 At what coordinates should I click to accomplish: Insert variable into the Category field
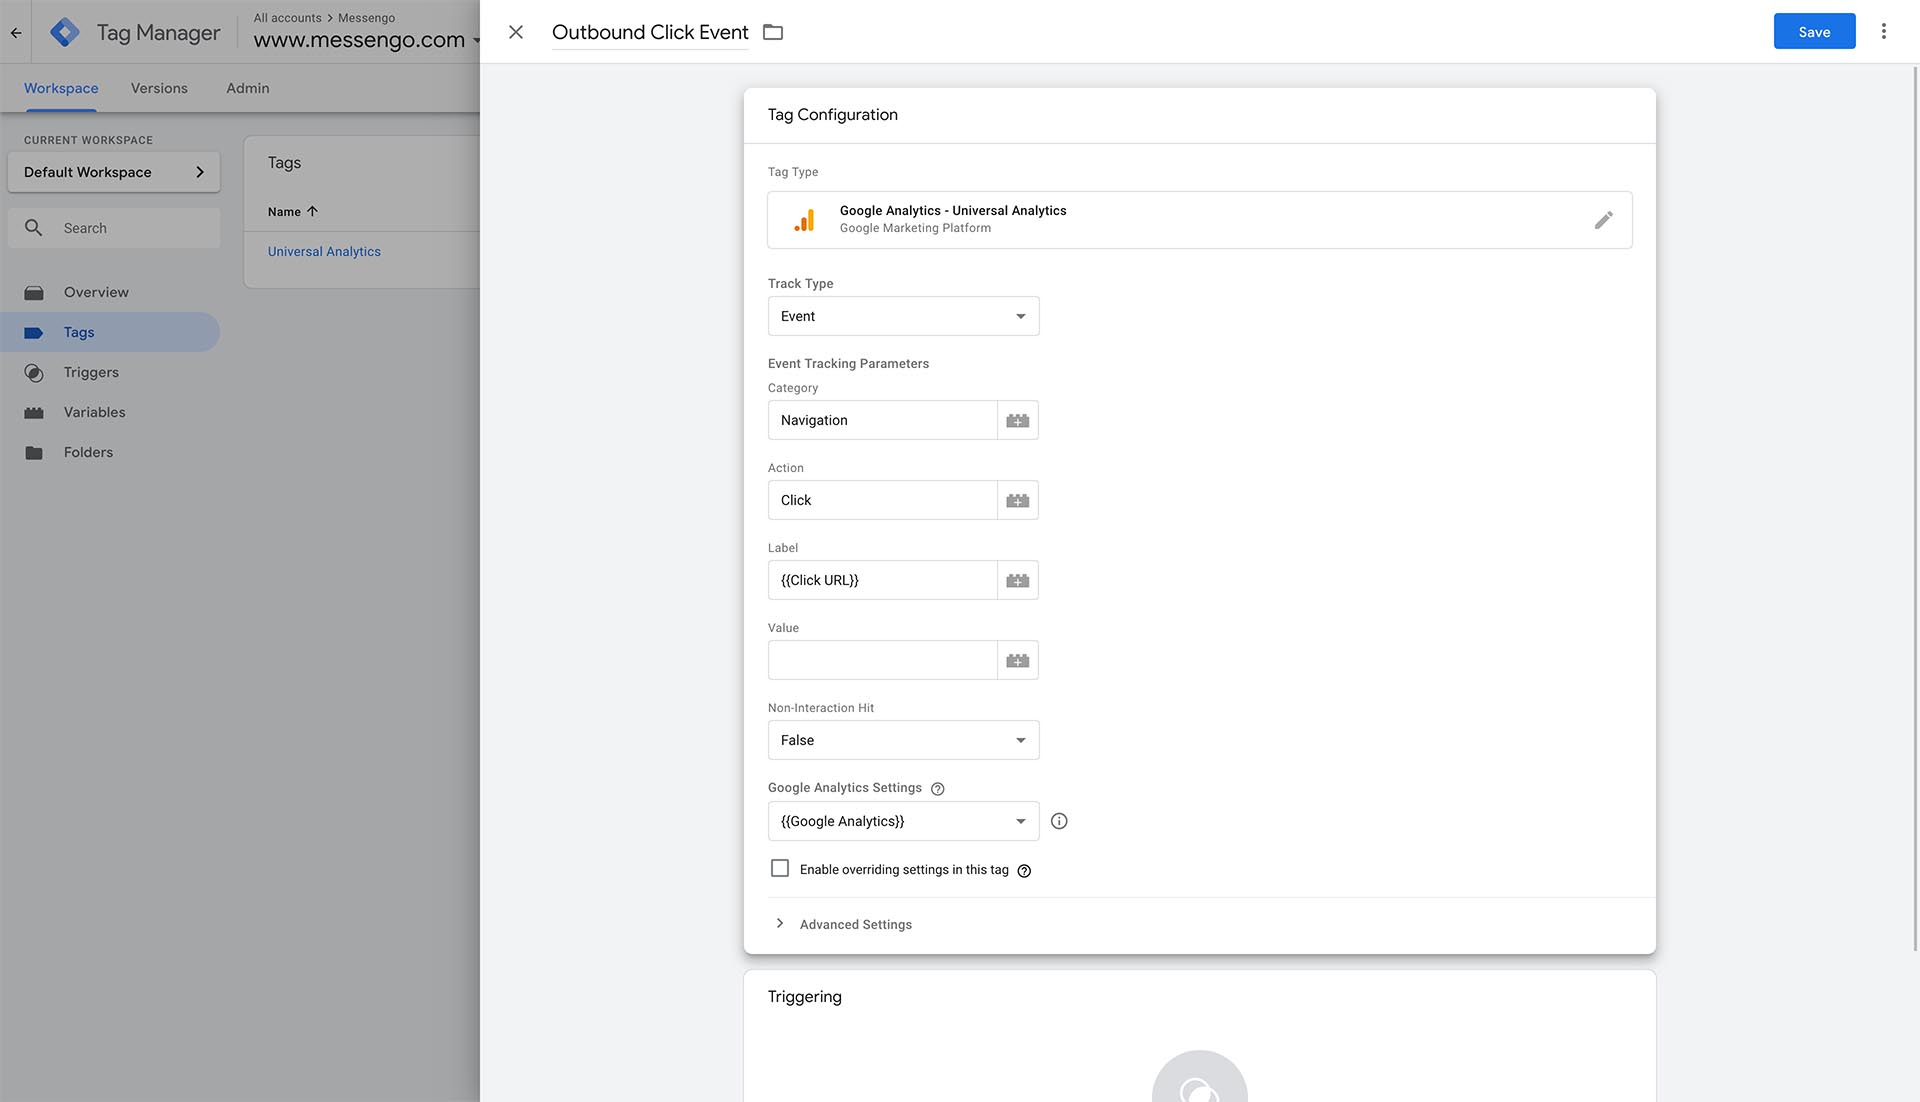click(1018, 420)
